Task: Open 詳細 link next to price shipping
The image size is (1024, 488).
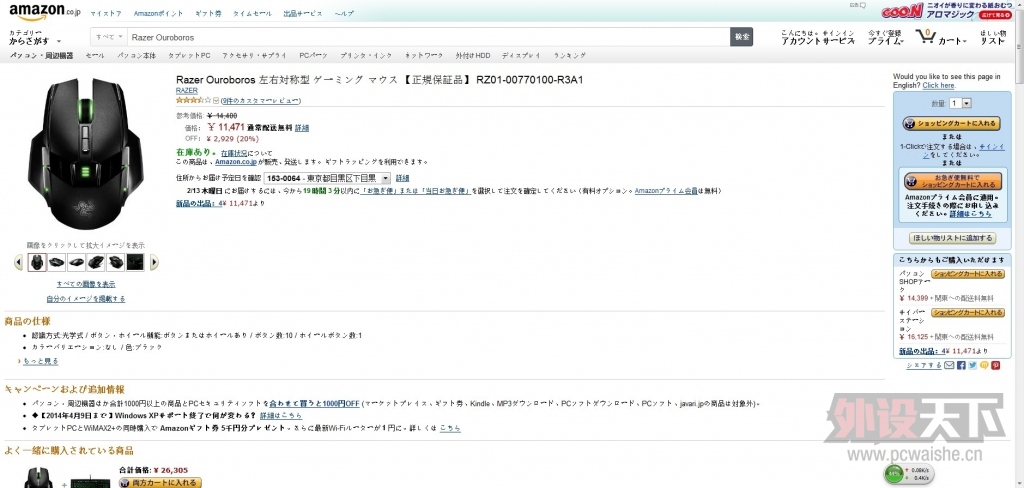Action: click(302, 128)
